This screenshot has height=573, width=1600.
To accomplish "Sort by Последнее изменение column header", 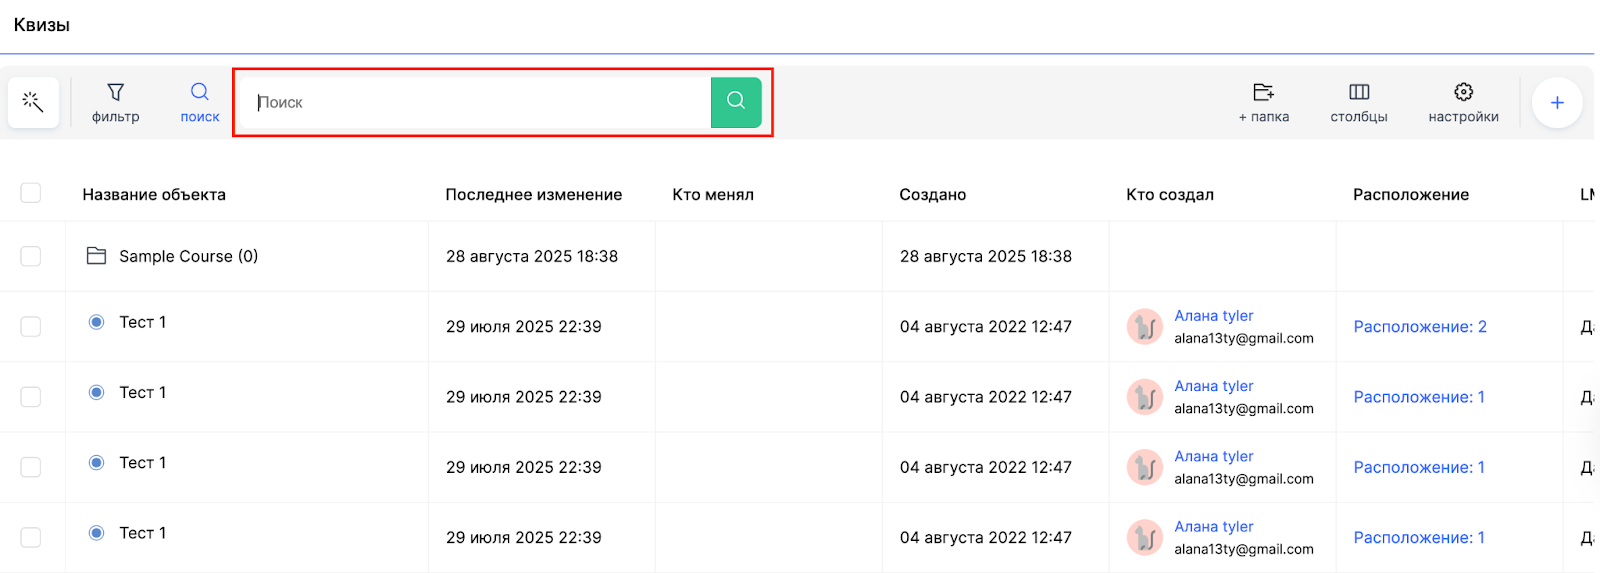I will click(x=533, y=195).
